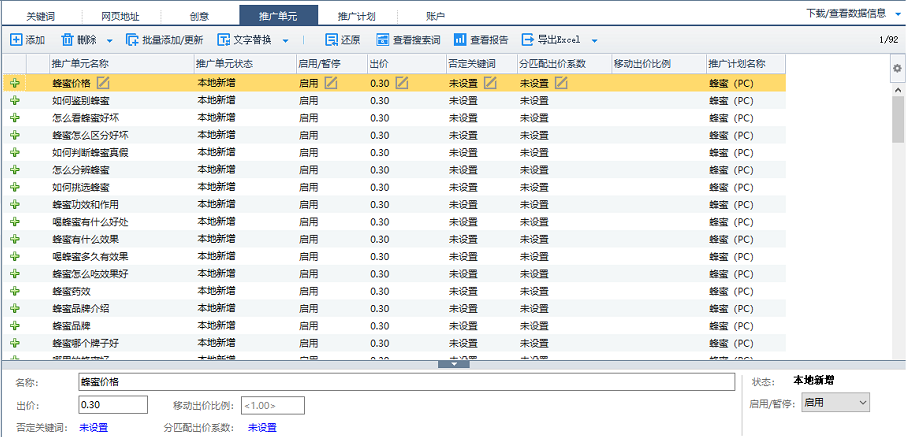Click edit pencil beside 分匹配出价系数 未设置 in selected row

561,83
